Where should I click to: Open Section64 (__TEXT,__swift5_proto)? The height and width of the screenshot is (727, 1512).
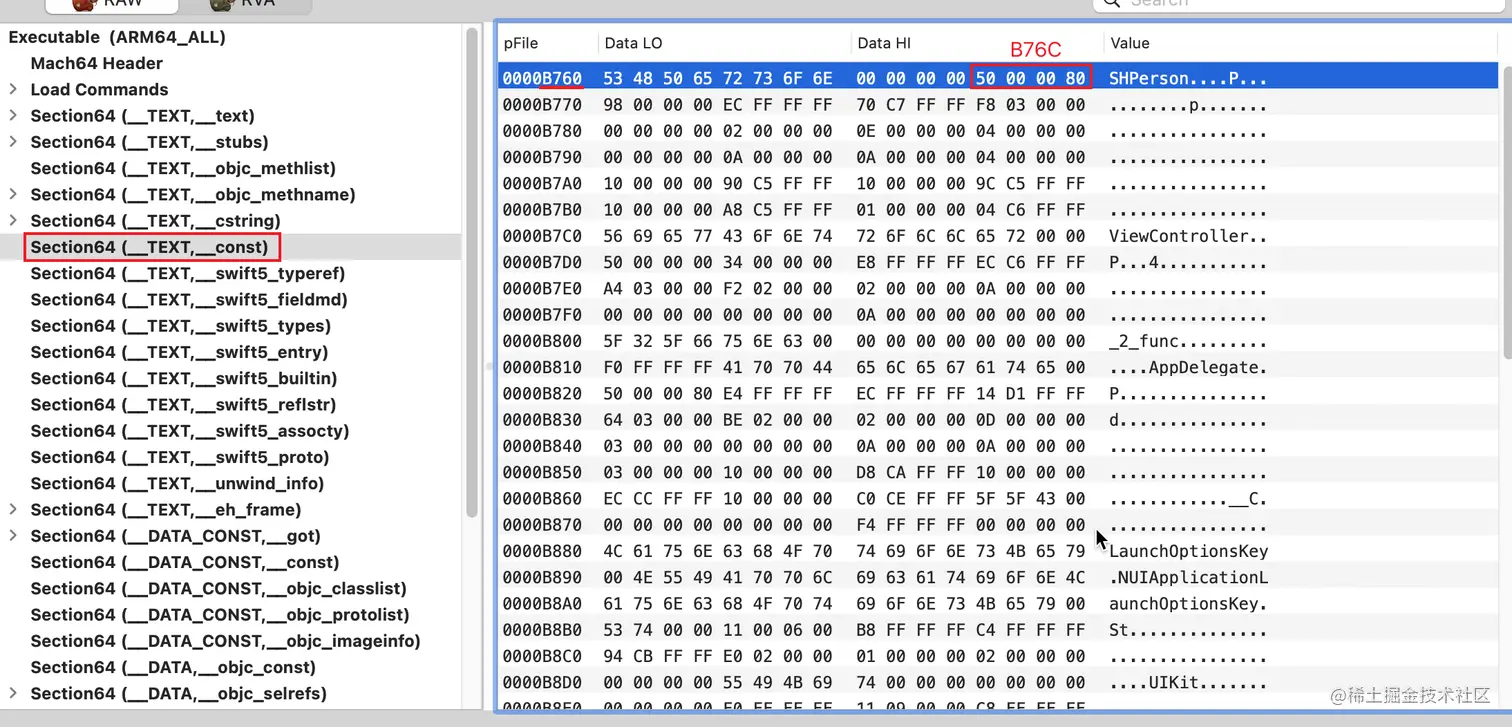180,457
